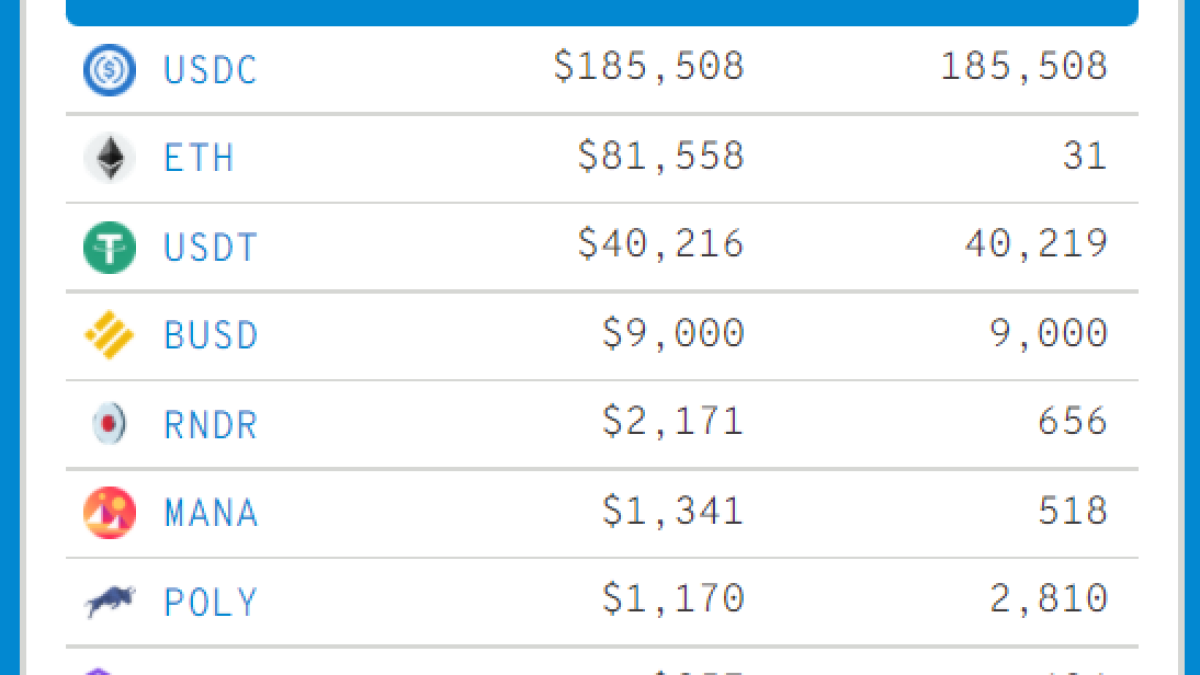The image size is (1200, 675).
Task: Click the RNDR token icon
Action: (x=109, y=424)
